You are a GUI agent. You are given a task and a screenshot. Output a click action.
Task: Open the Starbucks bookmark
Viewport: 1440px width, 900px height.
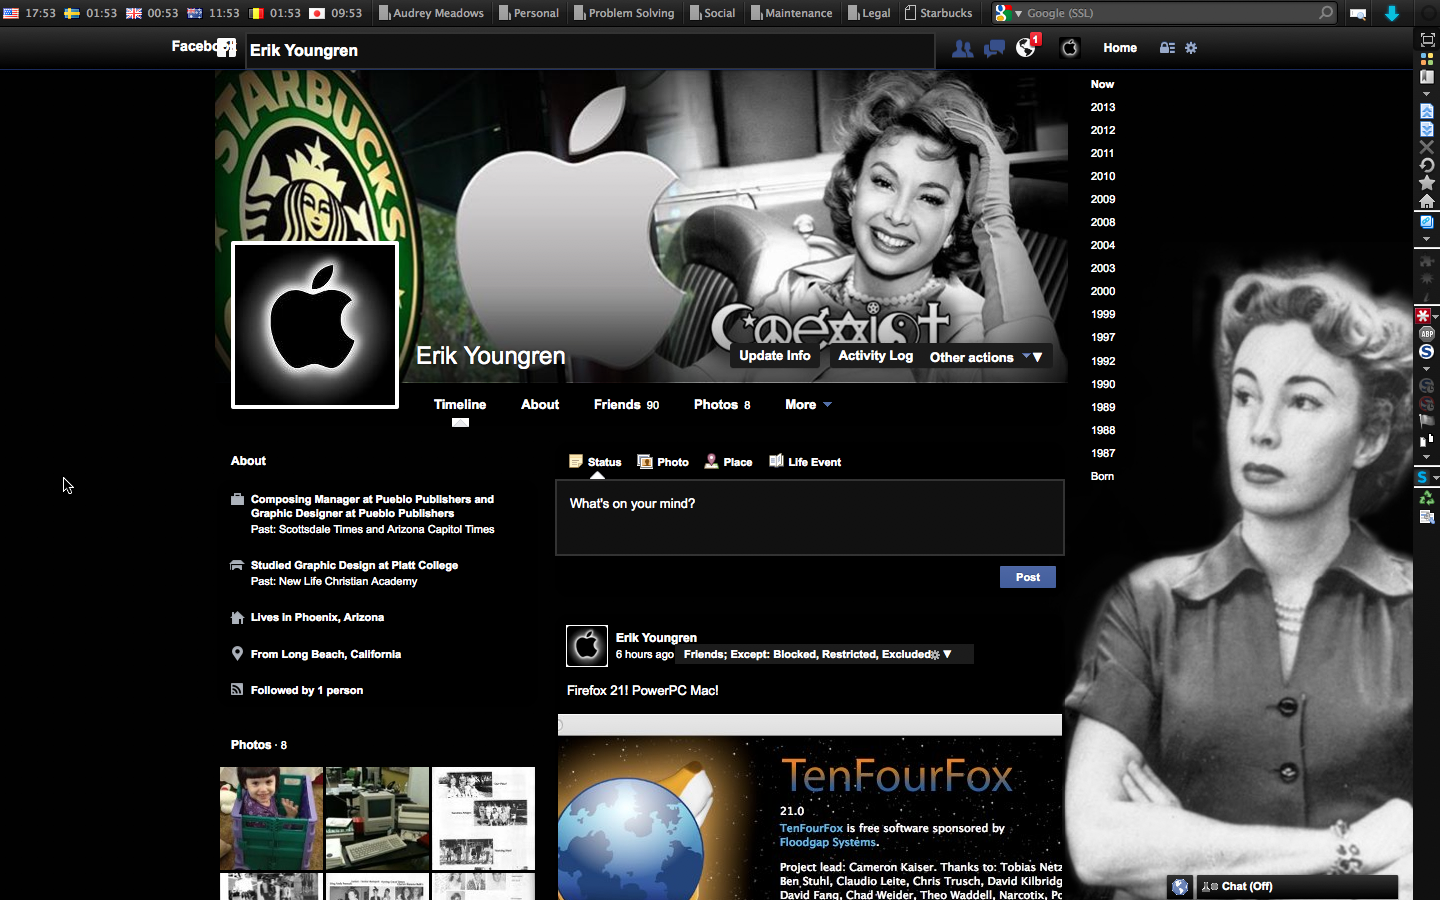[938, 13]
